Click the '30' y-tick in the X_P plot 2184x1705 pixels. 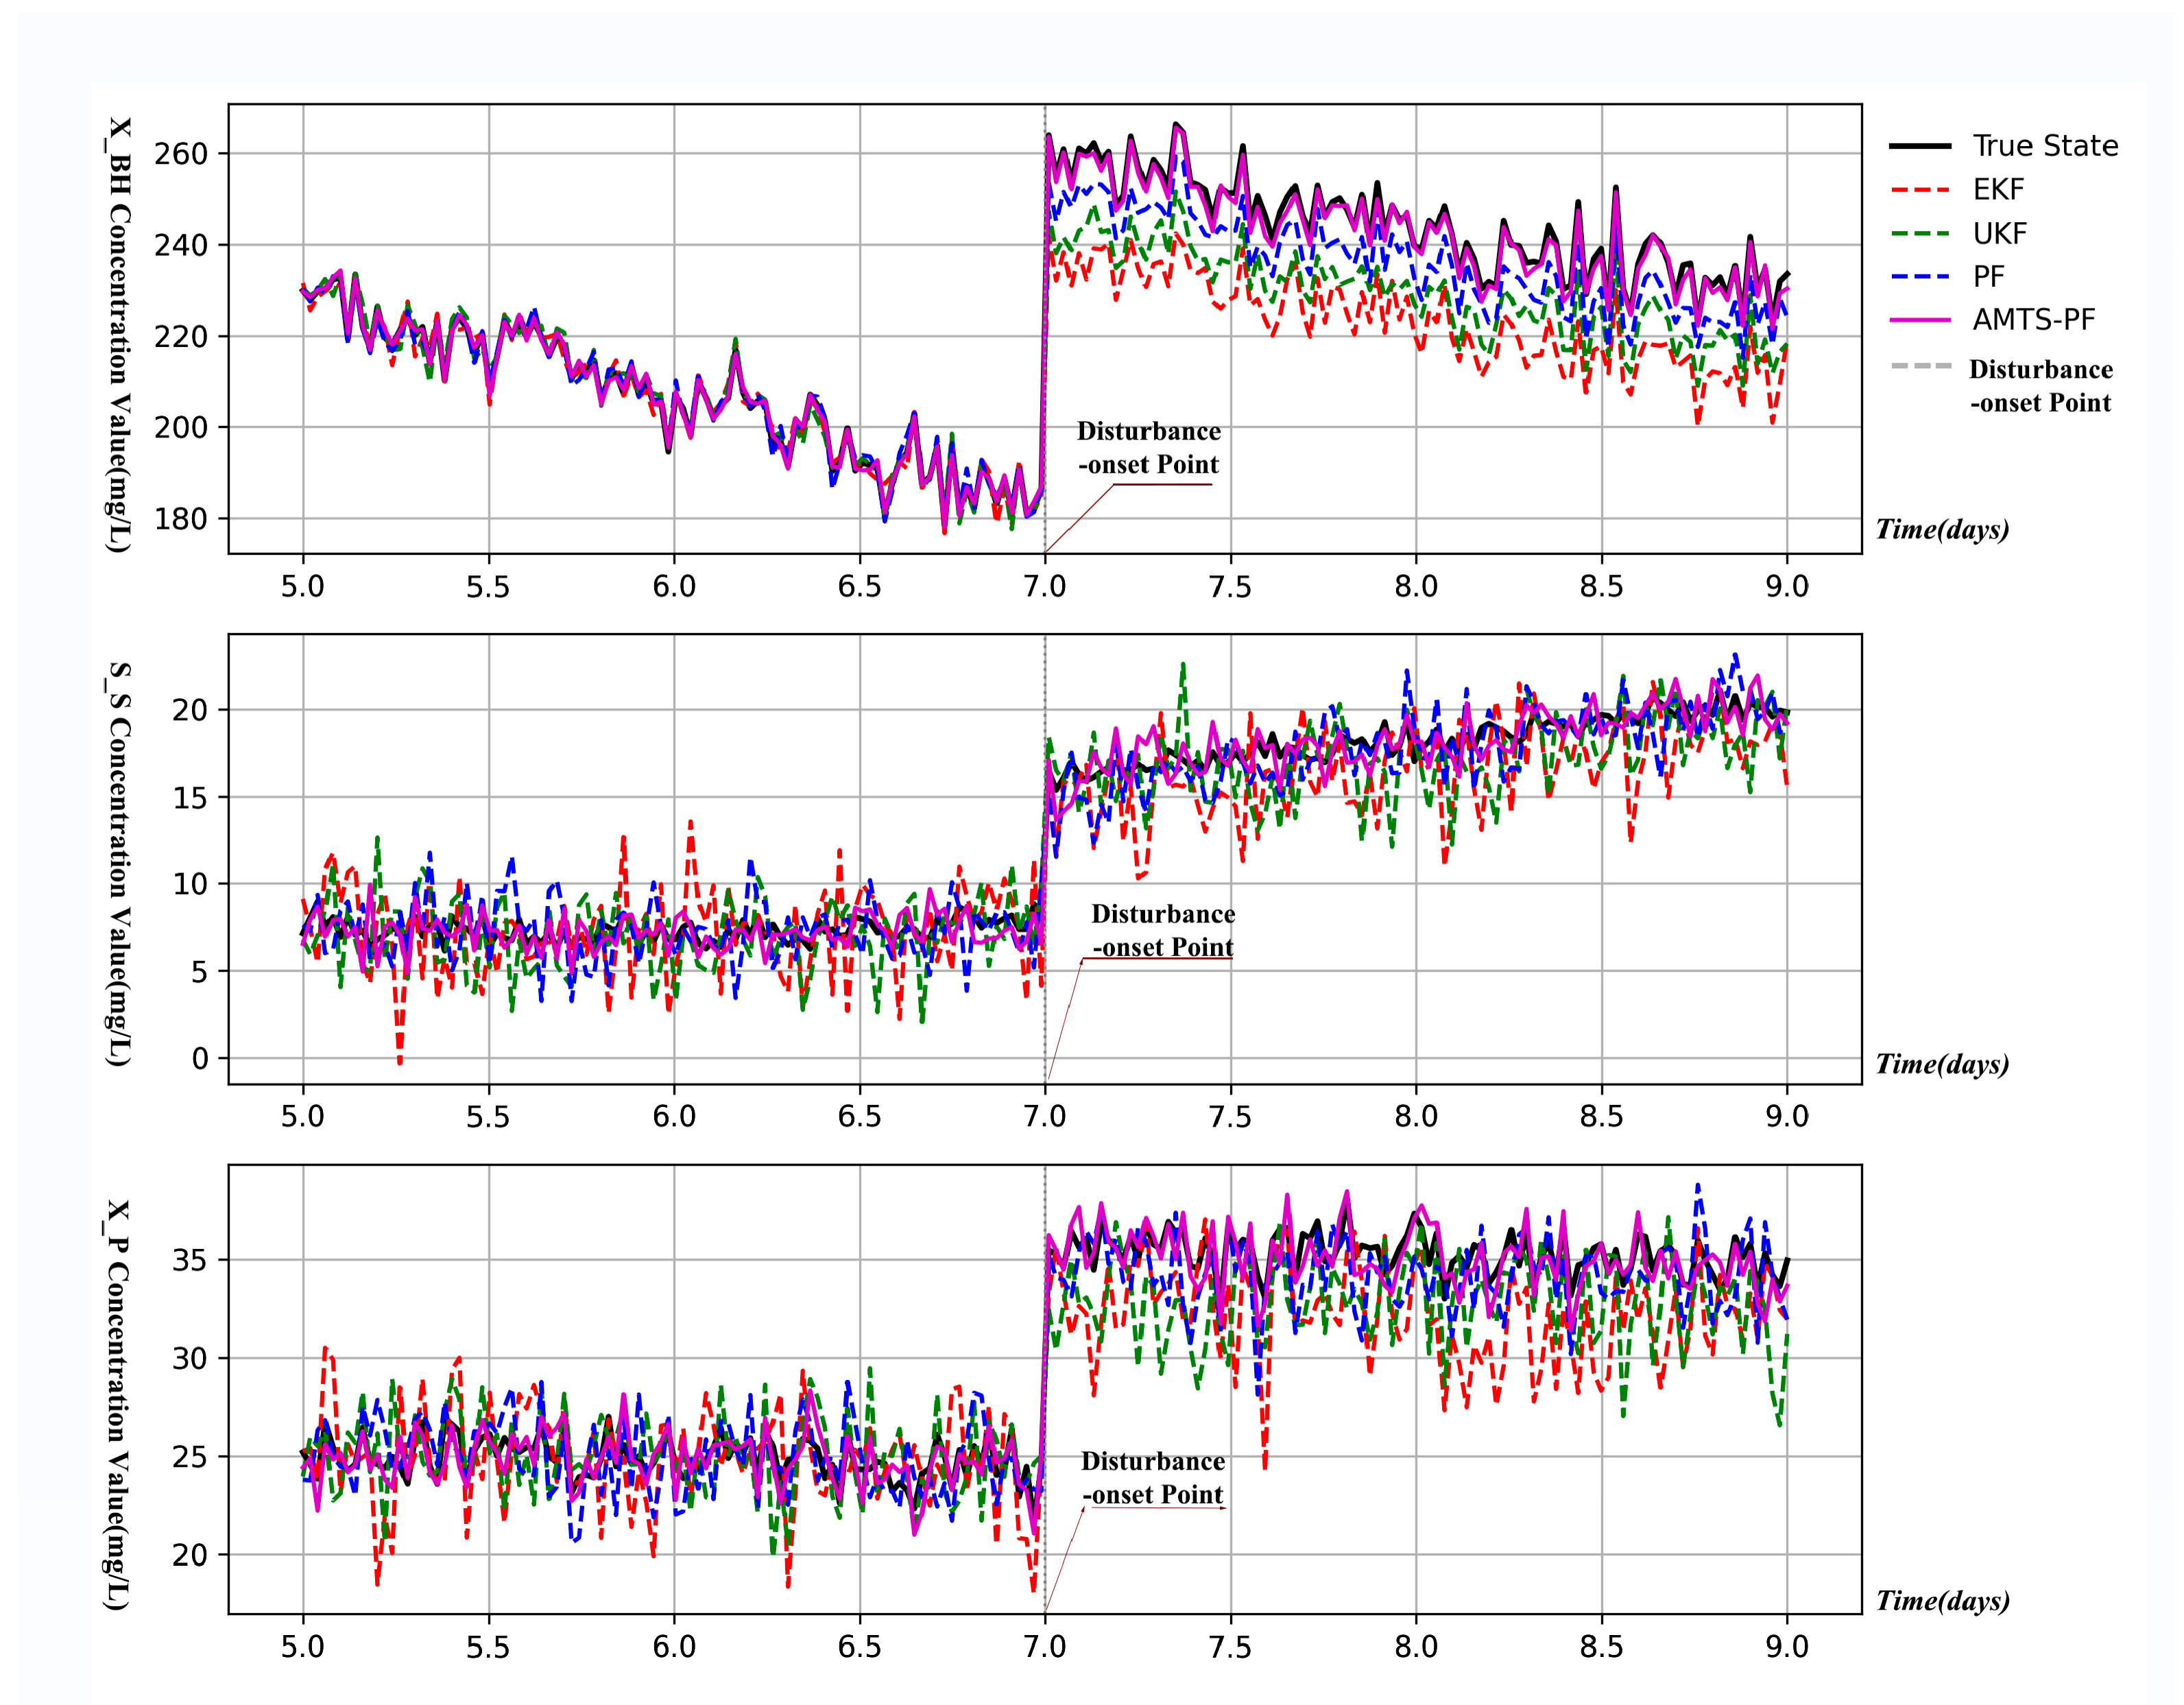point(190,1359)
